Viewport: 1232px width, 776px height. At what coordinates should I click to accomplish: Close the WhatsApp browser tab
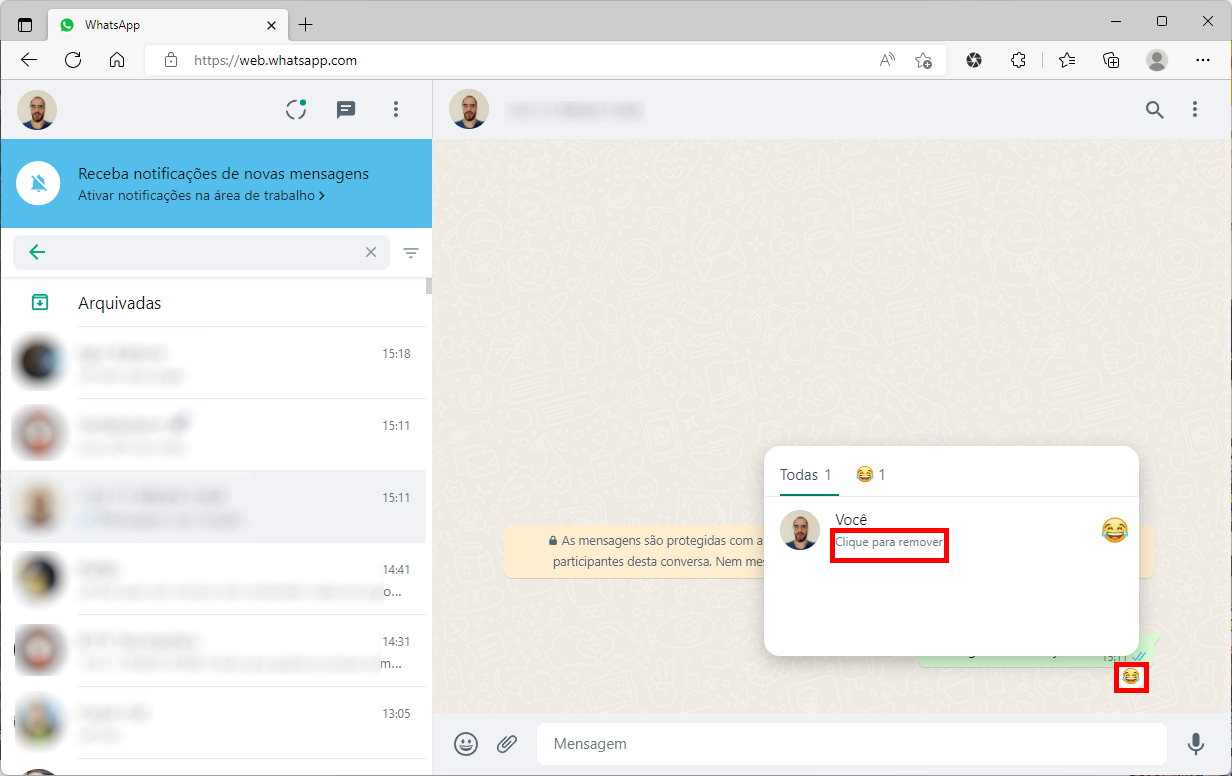(271, 25)
